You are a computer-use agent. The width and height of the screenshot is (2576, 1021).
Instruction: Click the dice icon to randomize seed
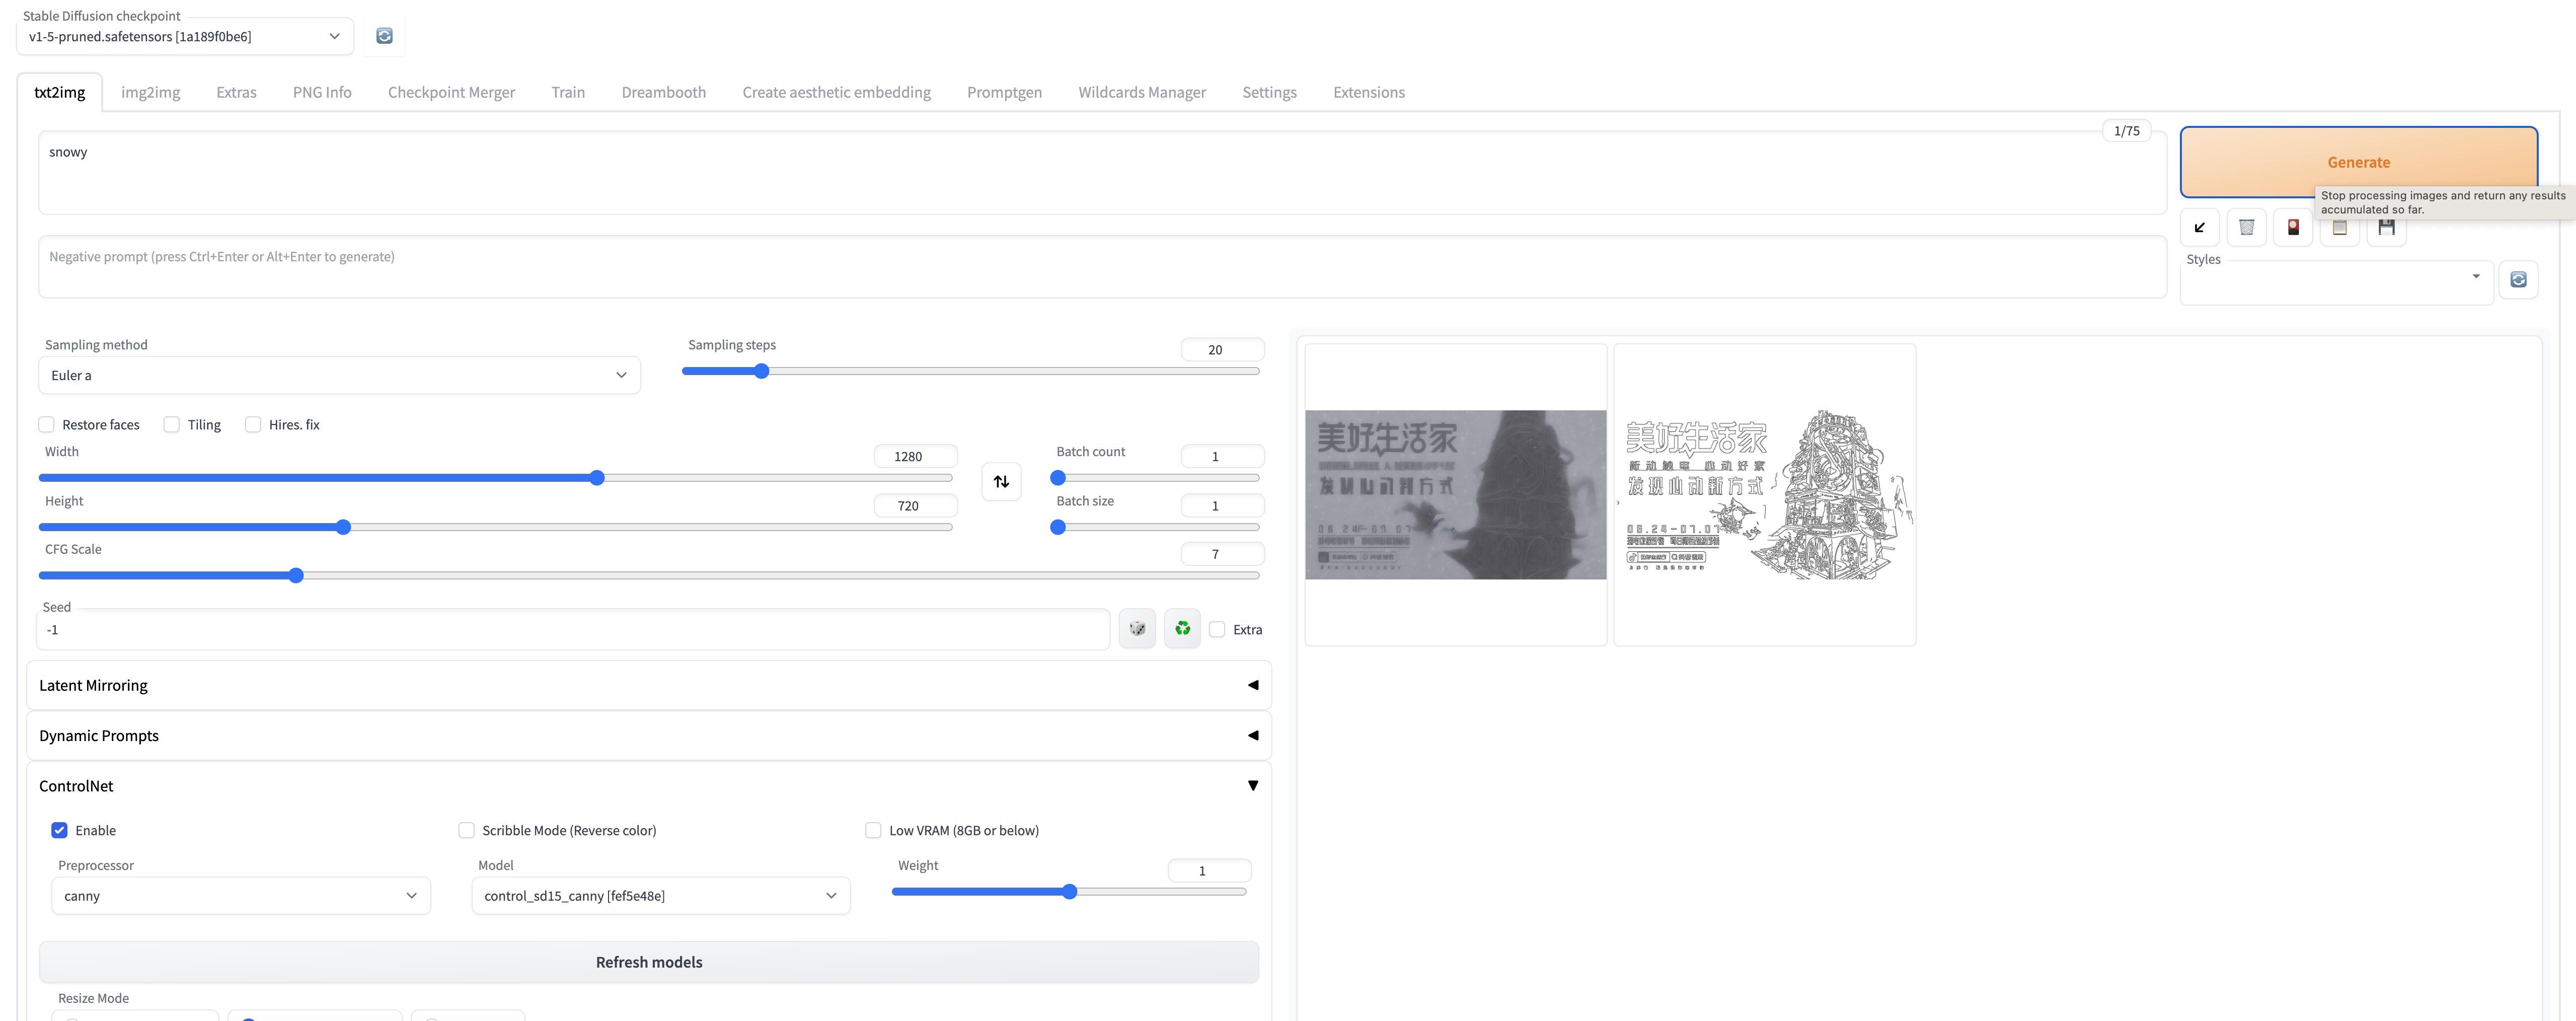coord(1137,629)
